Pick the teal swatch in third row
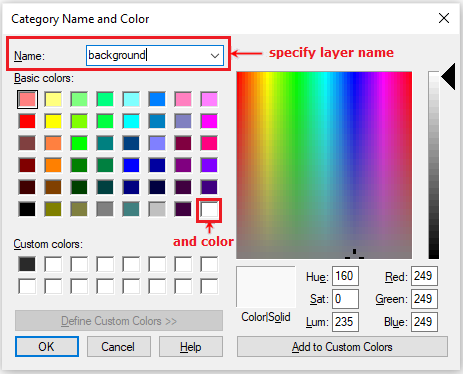This screenshot has height=374, width=463. [105, 143]
